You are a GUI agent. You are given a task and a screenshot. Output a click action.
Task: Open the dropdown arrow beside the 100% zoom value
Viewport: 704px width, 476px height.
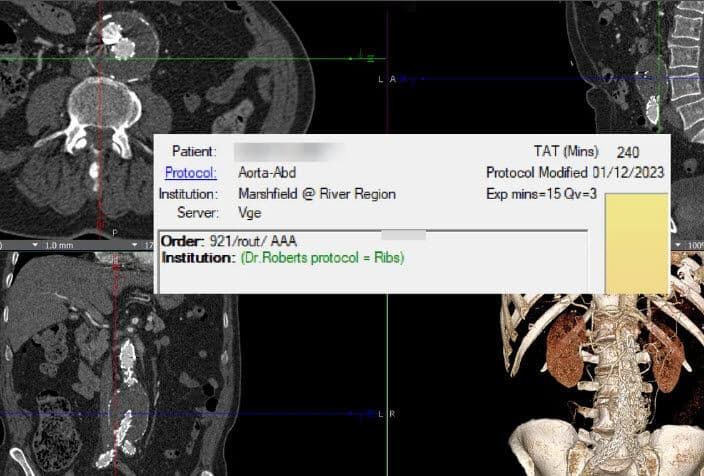click(x=678, y=245)
